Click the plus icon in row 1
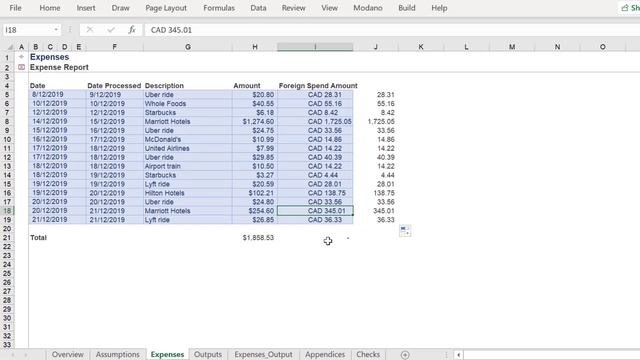This screenshot has width=640, height=360. tap(21, 57)
